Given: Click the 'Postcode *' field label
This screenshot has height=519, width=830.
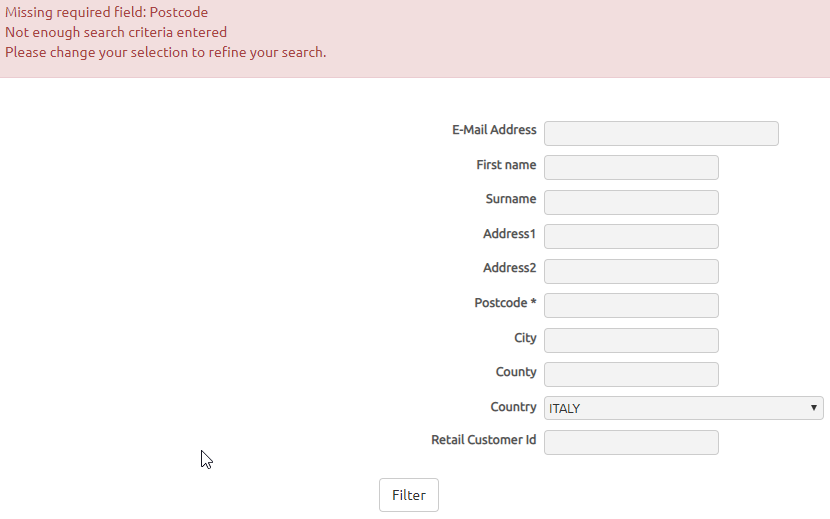Looking at the screenshot, I should 505,303.
